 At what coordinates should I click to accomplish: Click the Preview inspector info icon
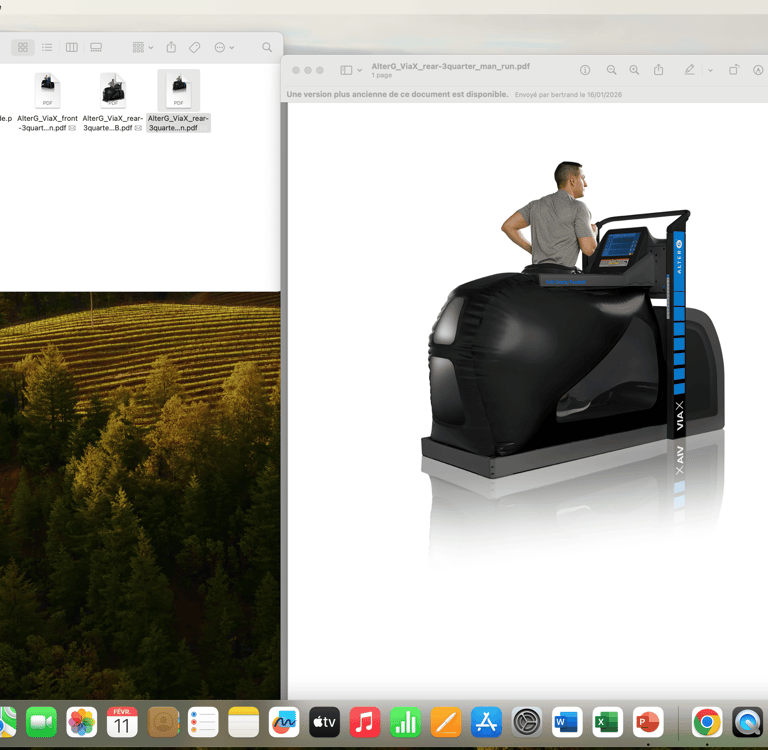(x=585, y=70)
